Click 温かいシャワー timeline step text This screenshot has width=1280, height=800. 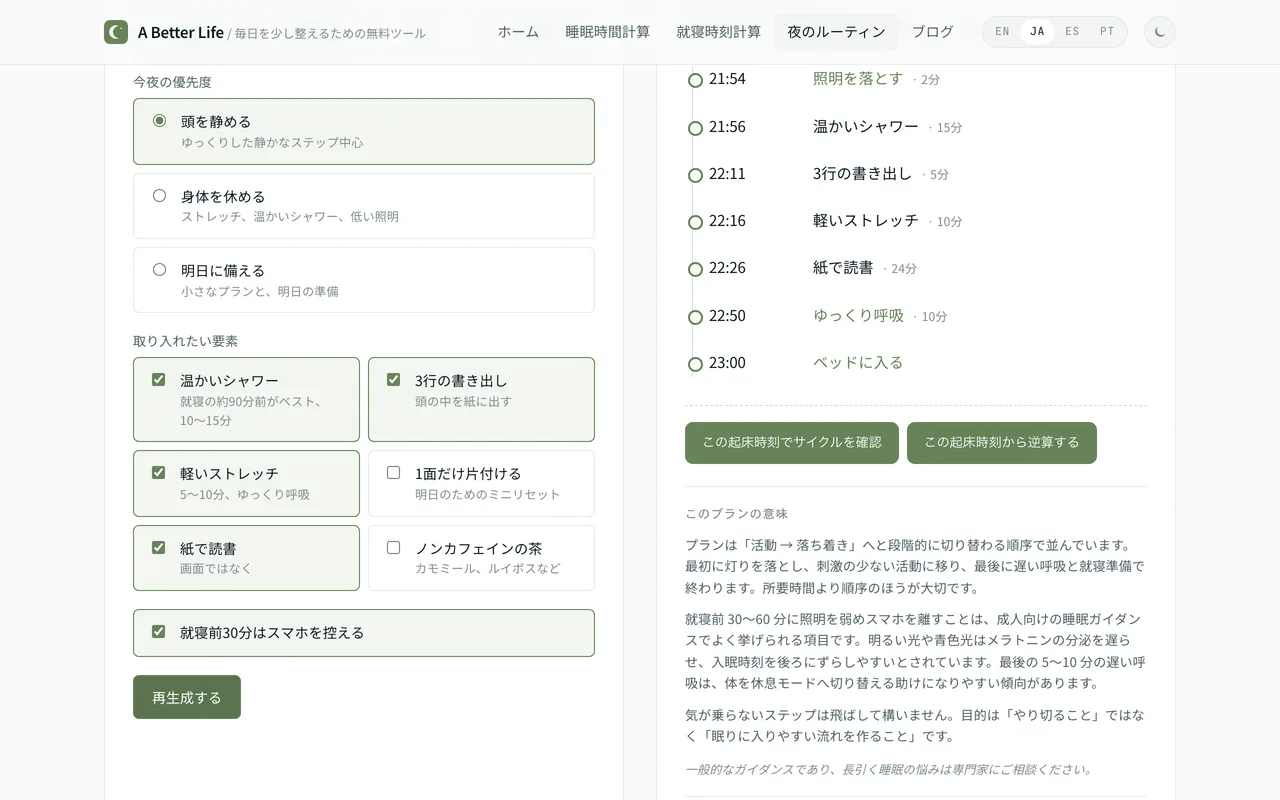pyautogui.click(x=866, y=127)
